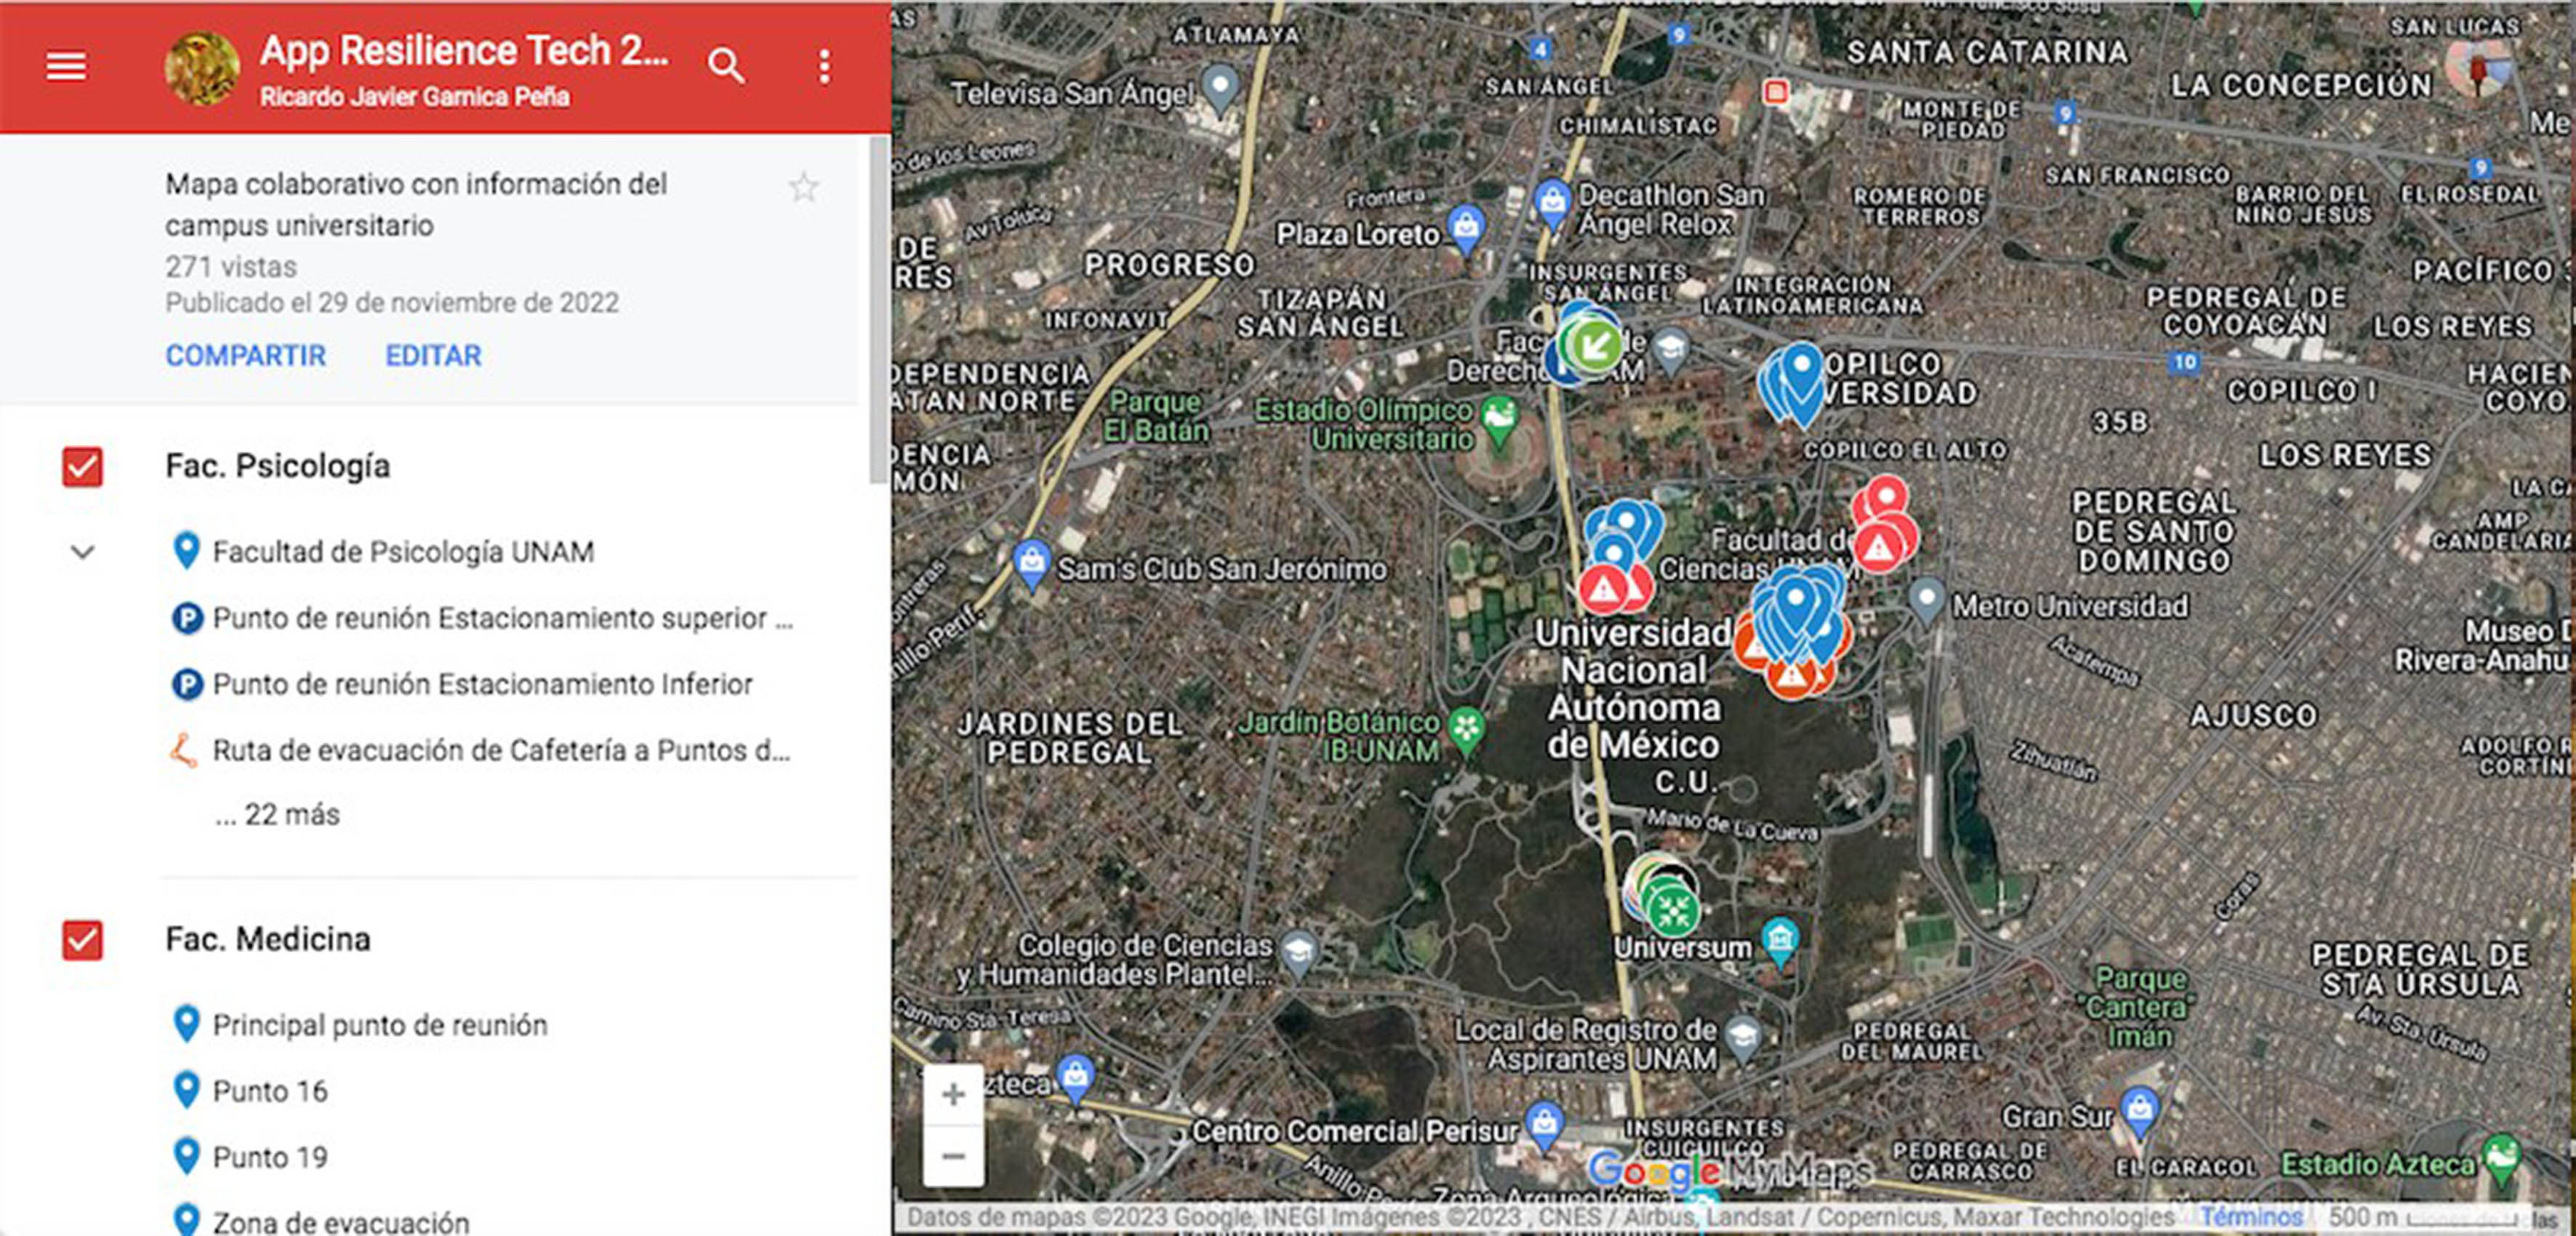The width and height of the screenshot is (2576, 1236).
Task: Click the Metro station icon near Chimalistac
Action: pyautogui.click(x=1775, y=92)
